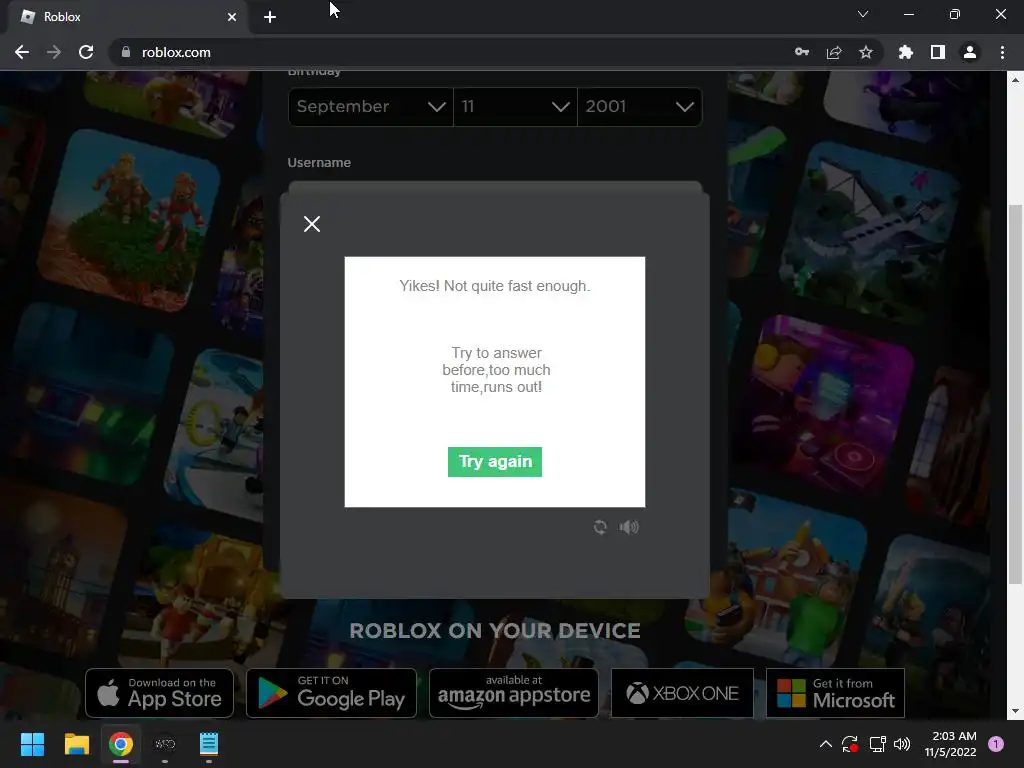Image resolution: width=1024 pixels, height=768 pixels.
Task: Open the Chrome three-dot menu
Action: tap(1002, 52)
